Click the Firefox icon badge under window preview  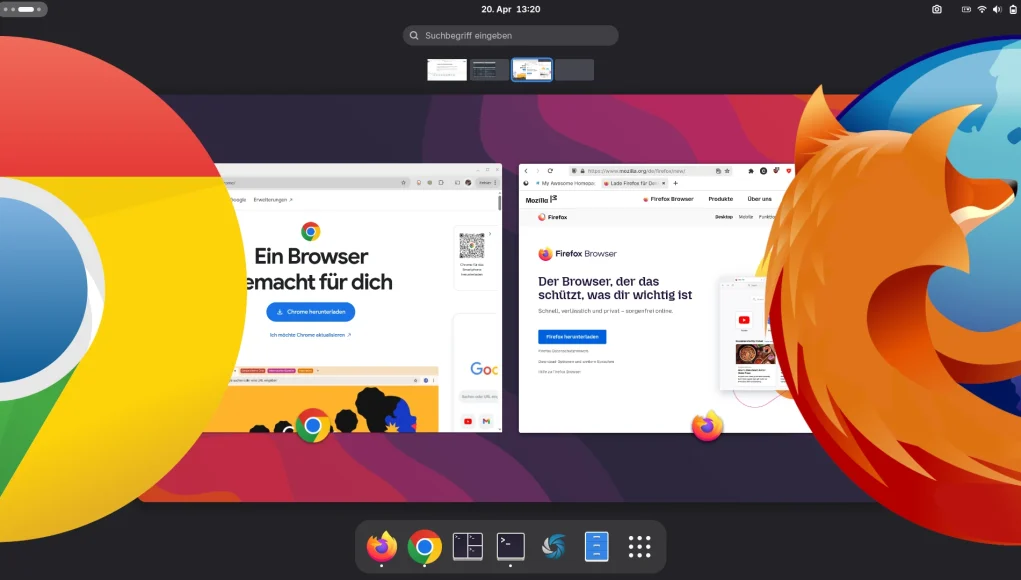[x=707, y=426]
